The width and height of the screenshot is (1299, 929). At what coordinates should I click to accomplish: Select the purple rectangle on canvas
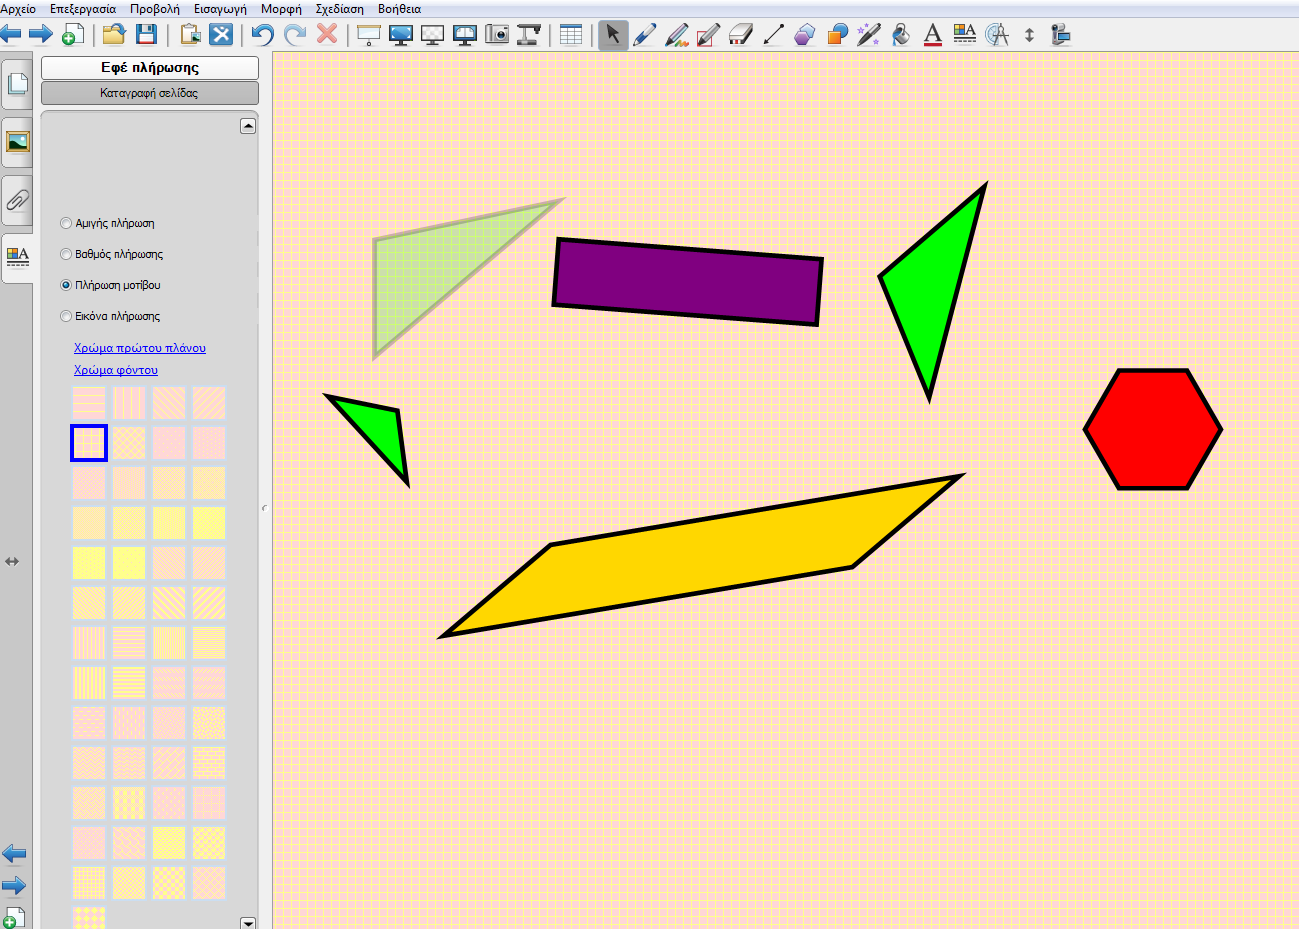point(688,282)
